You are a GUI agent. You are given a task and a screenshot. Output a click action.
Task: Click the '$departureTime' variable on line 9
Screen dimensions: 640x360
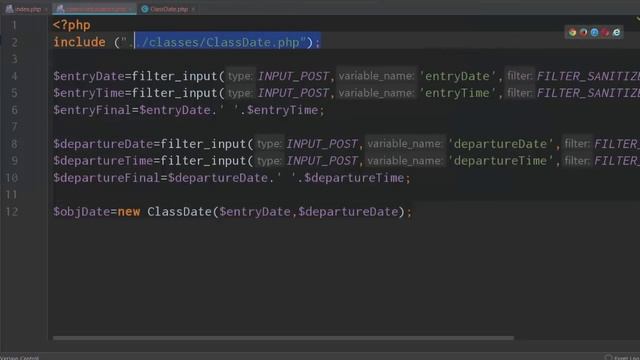(x=103, y=161)
